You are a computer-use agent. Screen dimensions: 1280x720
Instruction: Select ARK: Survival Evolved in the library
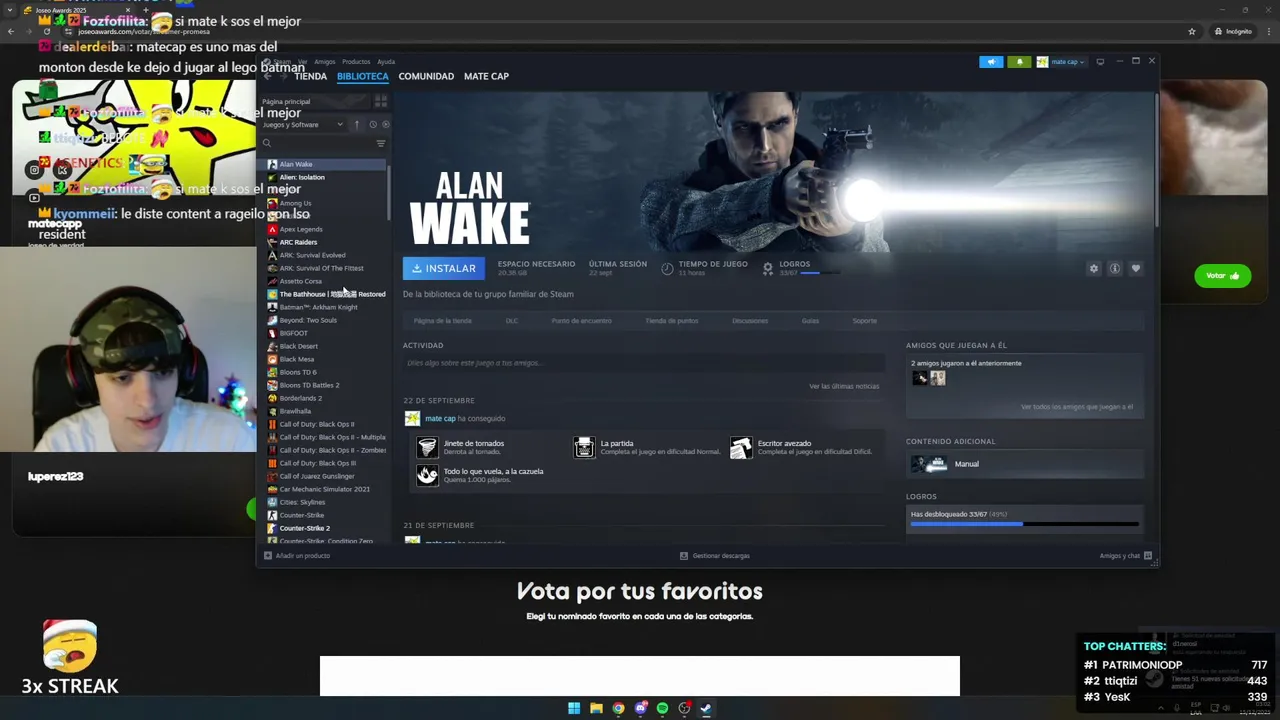click(312, 255)
